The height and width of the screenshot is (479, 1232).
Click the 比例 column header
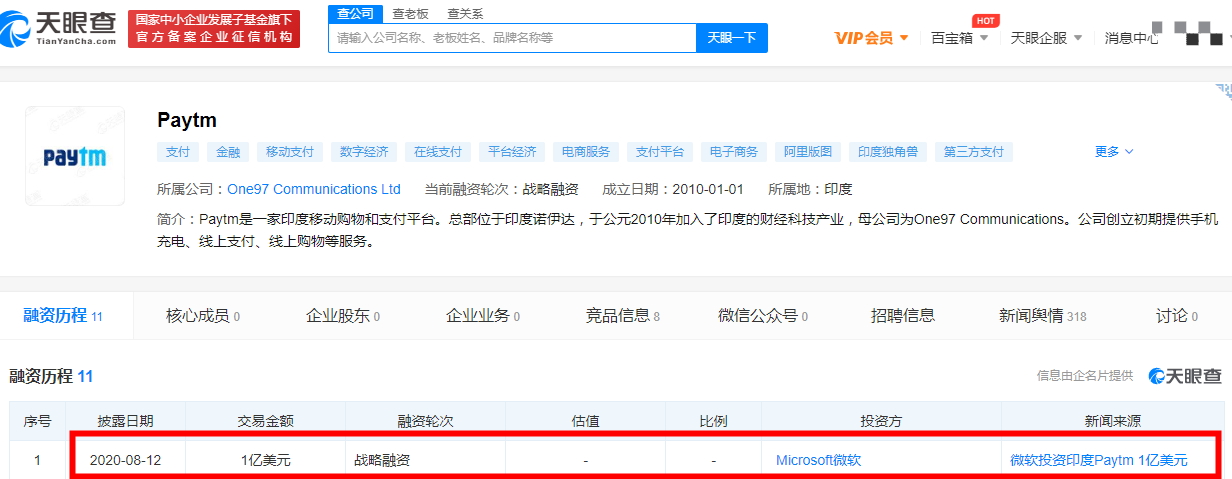(x=713, y=421)
